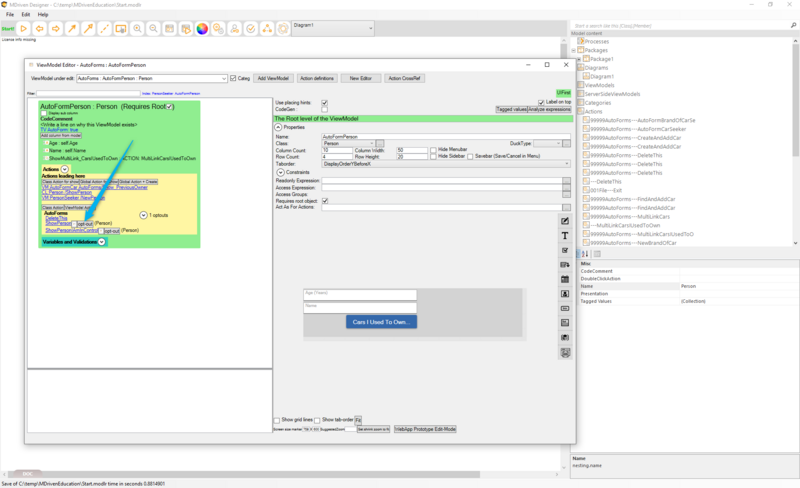The image size is (800, 488).
Task: Click the color wheel toolbar icon
Action: [202, 29]
